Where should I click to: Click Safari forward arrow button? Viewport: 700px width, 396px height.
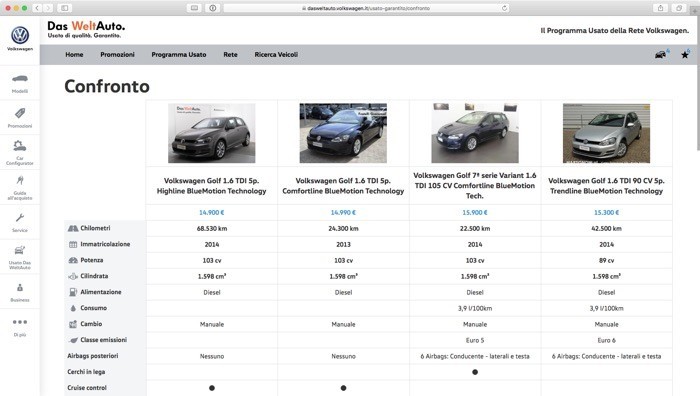[x=48, y=8]
